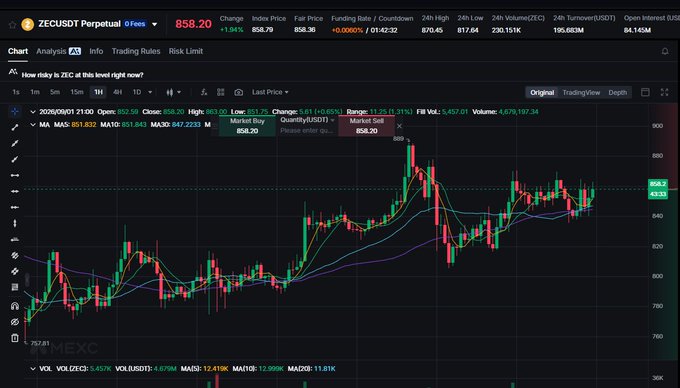Open the Info tab
This screenshot has height=388, width=680.
click(96, 51)
